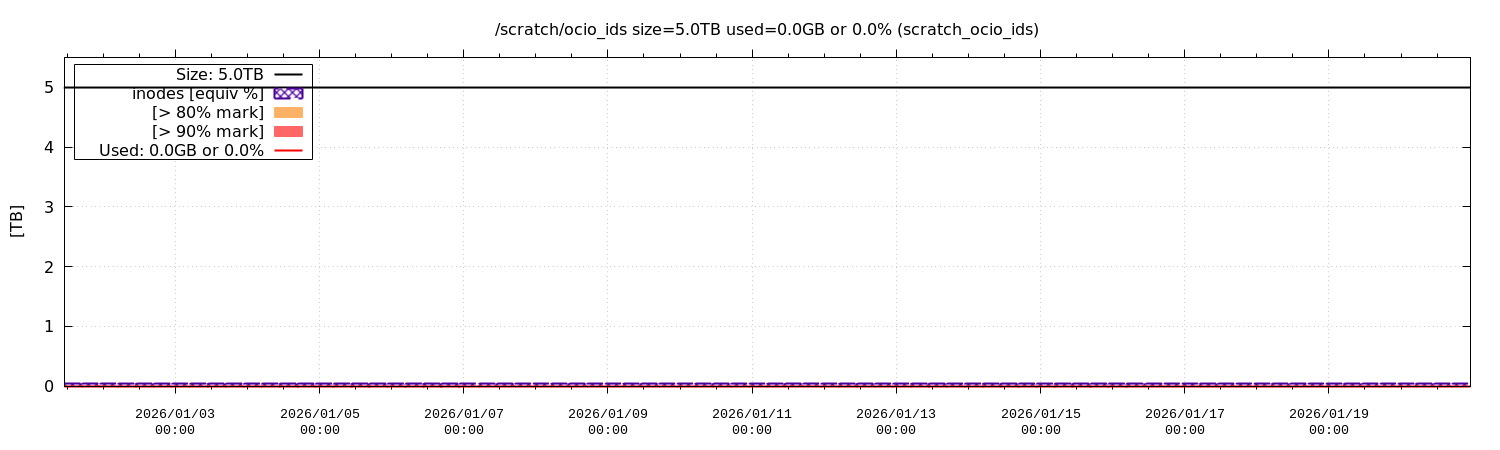Click the purple hatched inodes legend swatch

click(288, 93)
